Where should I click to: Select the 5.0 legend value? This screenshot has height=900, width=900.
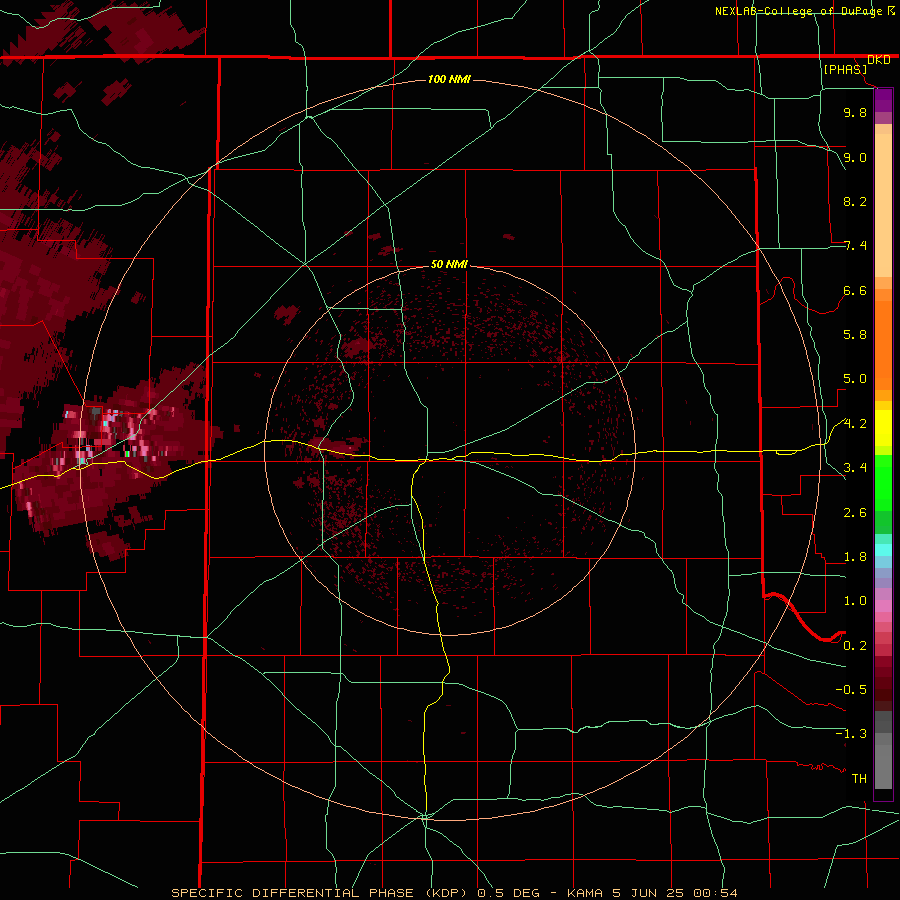point(855,379)
